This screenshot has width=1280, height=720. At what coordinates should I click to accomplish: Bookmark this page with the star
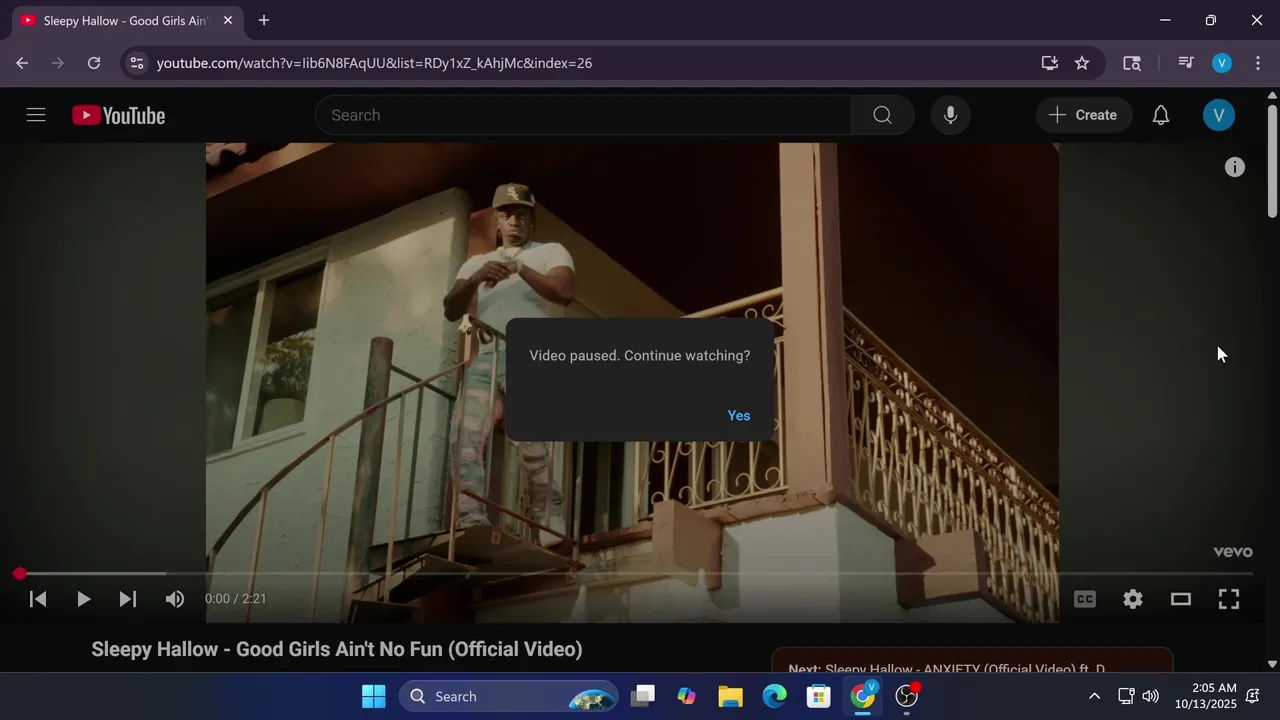pos(1082,63)
